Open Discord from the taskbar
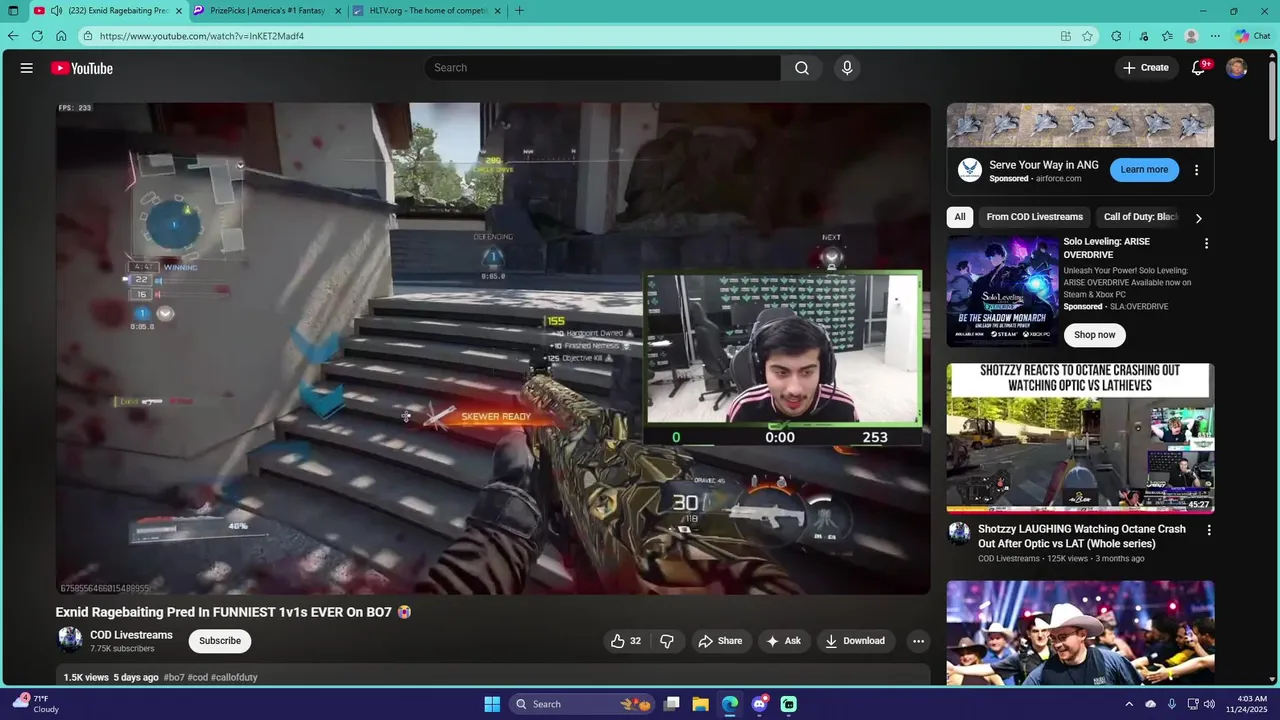 (x=759, y=704)
